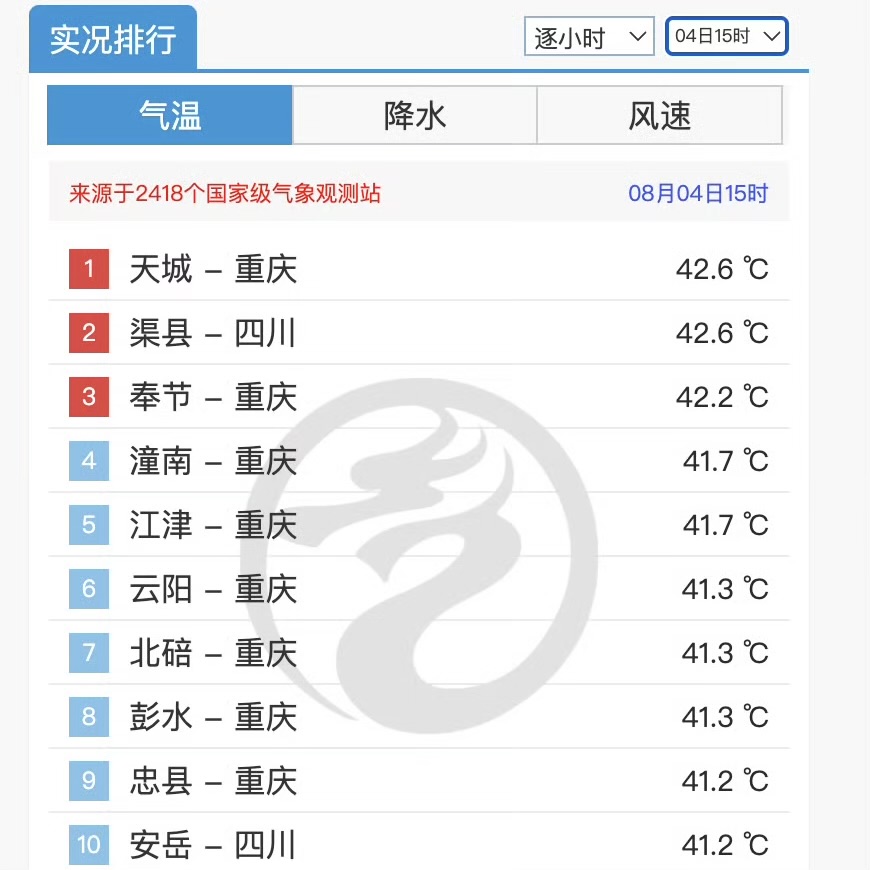Click the red rank 1 badge
Screen dimensions: 870x870
click(89, 269)
